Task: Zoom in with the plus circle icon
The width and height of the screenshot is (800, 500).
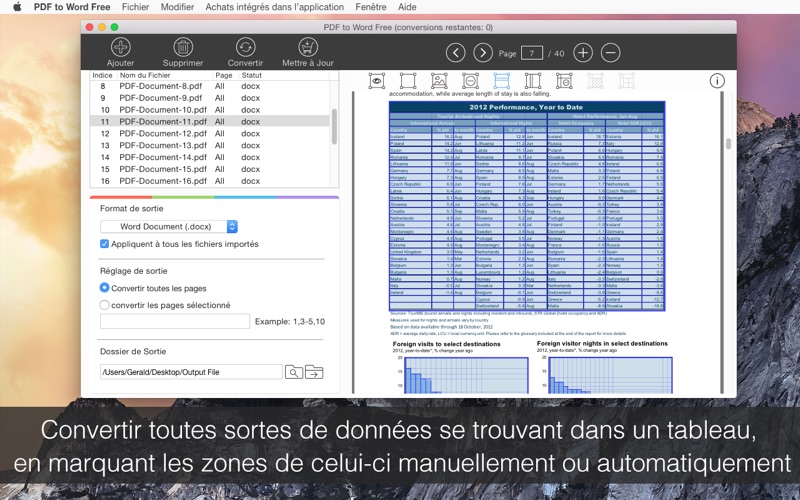Action: 583,53
